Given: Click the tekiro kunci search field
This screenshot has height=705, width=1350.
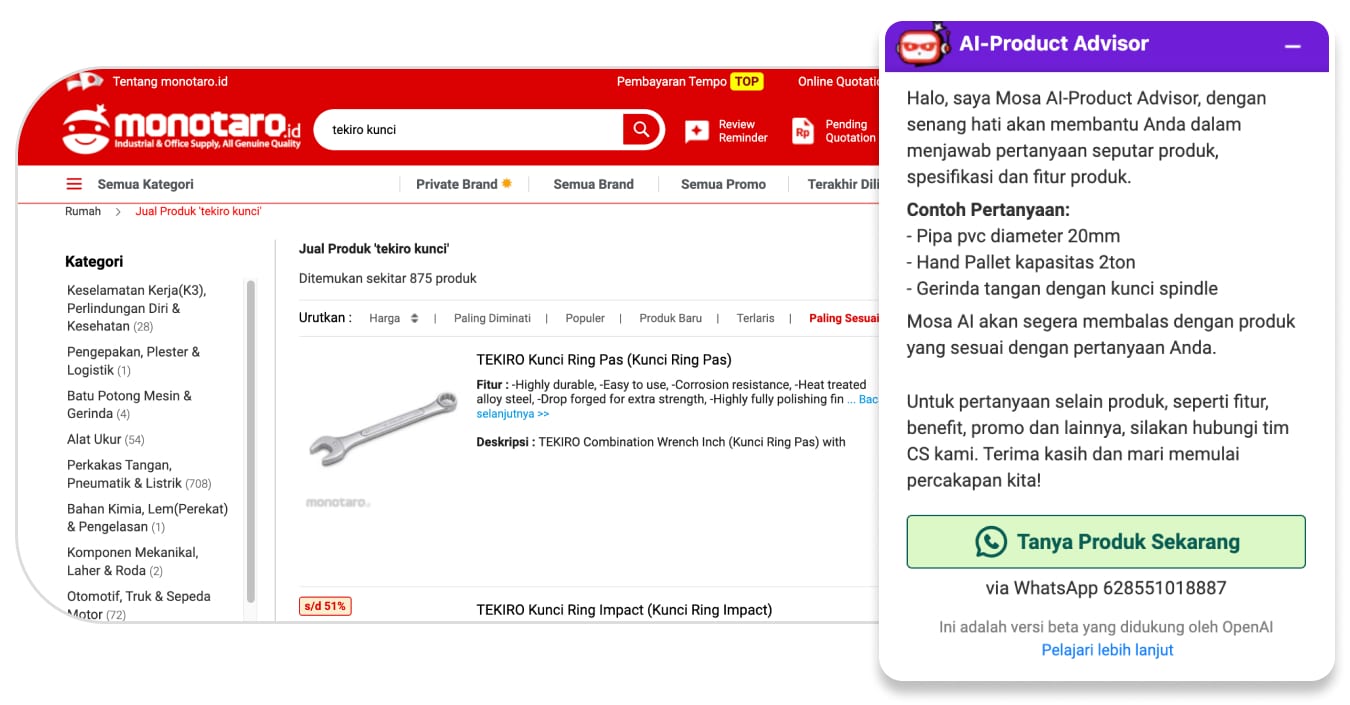Looking at the screenshot, I should coord(470,129).
